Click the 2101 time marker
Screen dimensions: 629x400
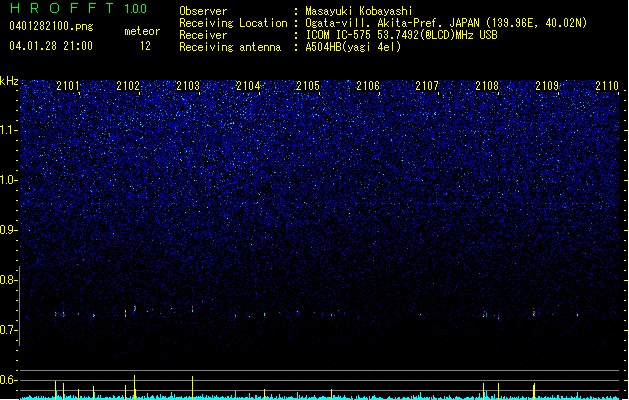68,85
